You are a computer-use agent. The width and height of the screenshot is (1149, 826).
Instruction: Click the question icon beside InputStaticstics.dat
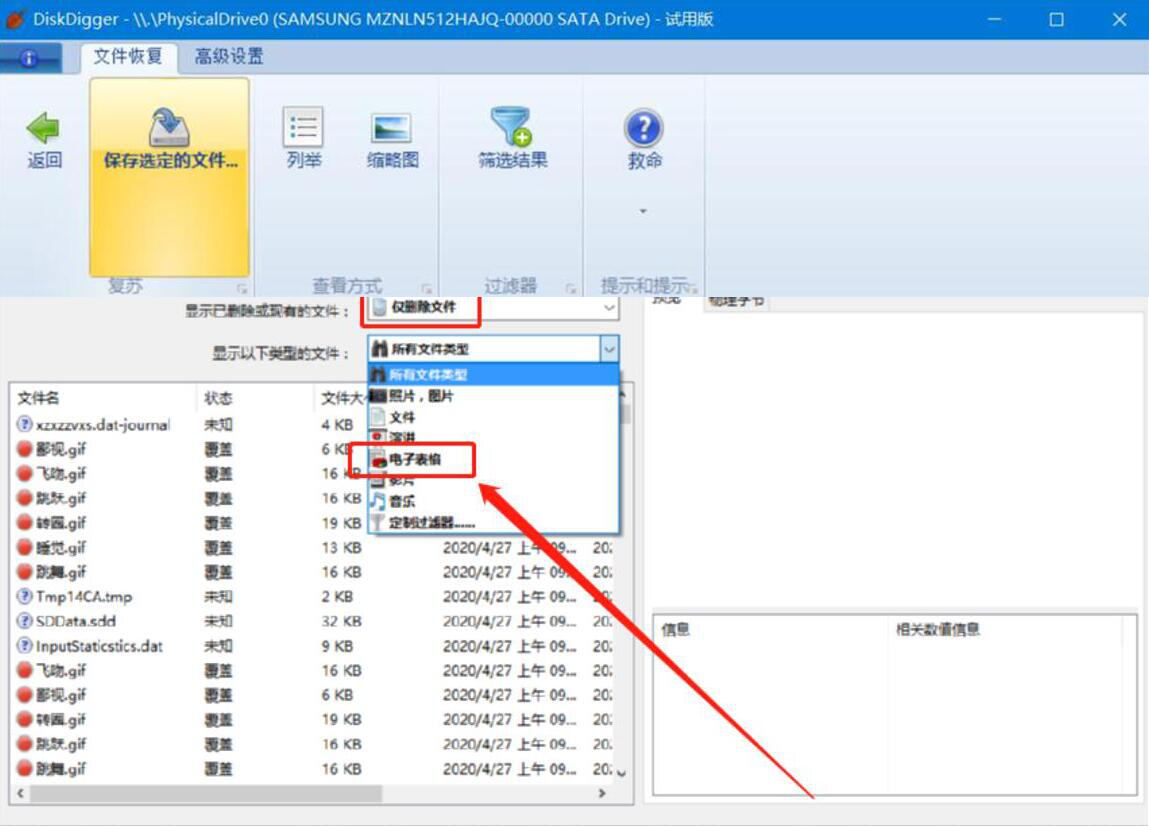24,646
